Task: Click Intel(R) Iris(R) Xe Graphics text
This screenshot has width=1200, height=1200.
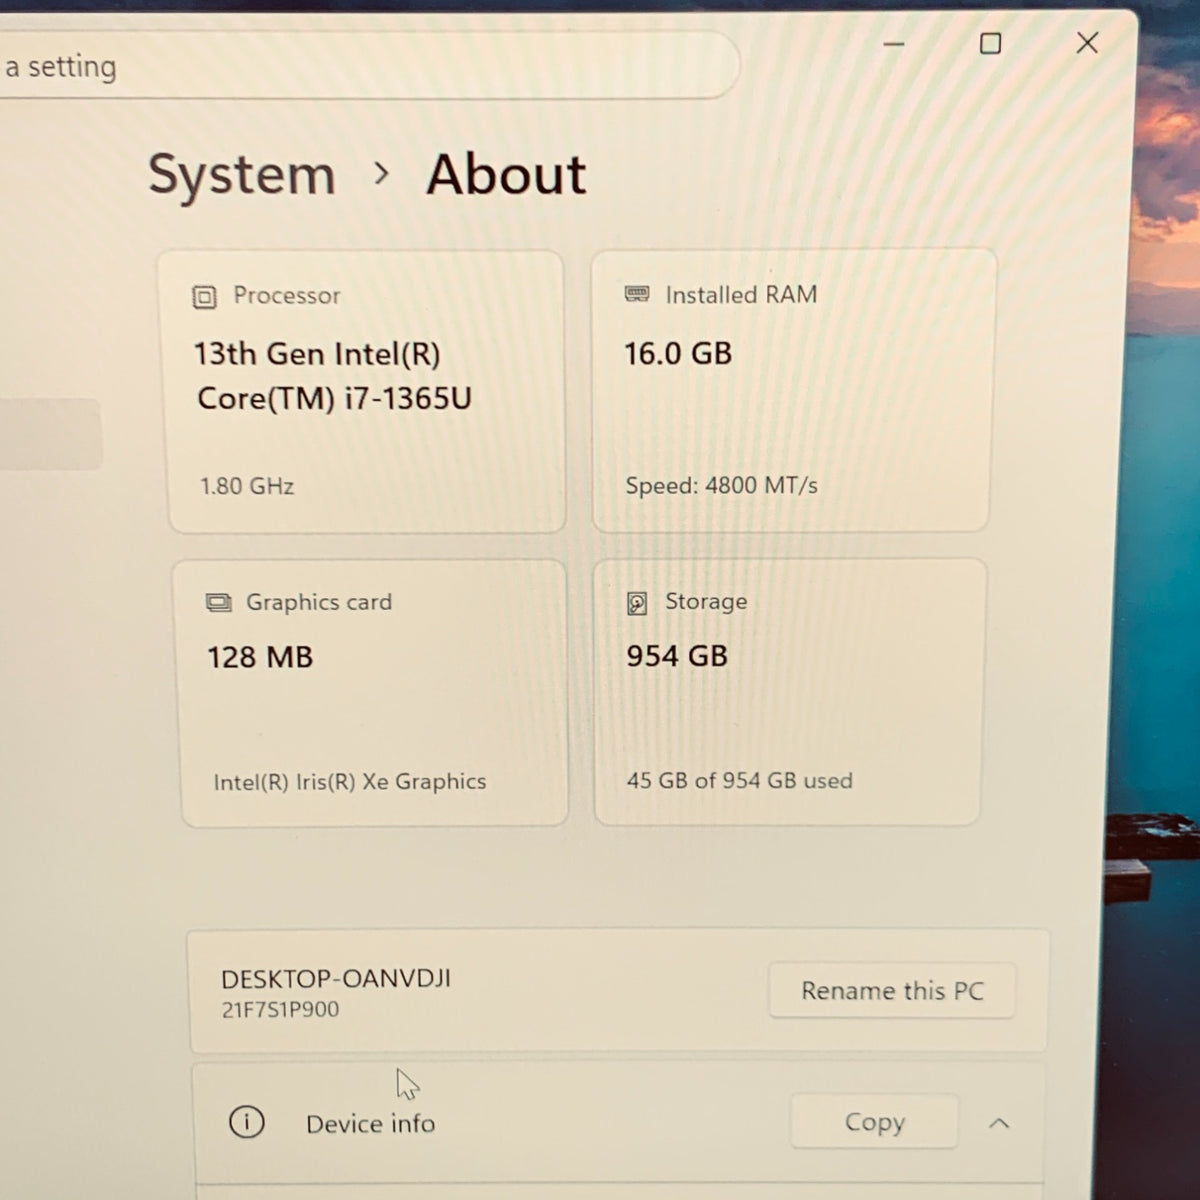Action: coord(350,782)
